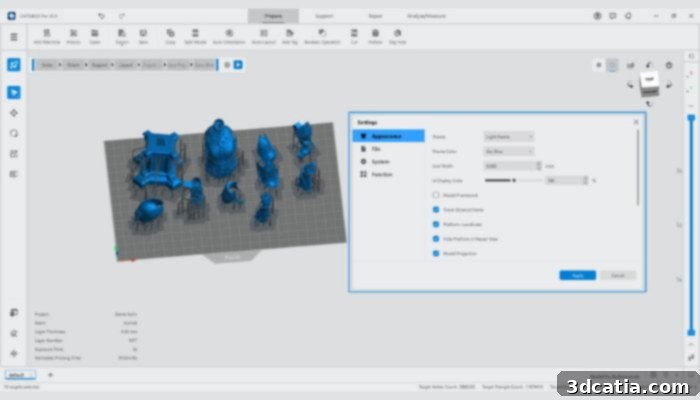Click the plus button beside default profile
The image size is (700, 400).
[50, 375]
